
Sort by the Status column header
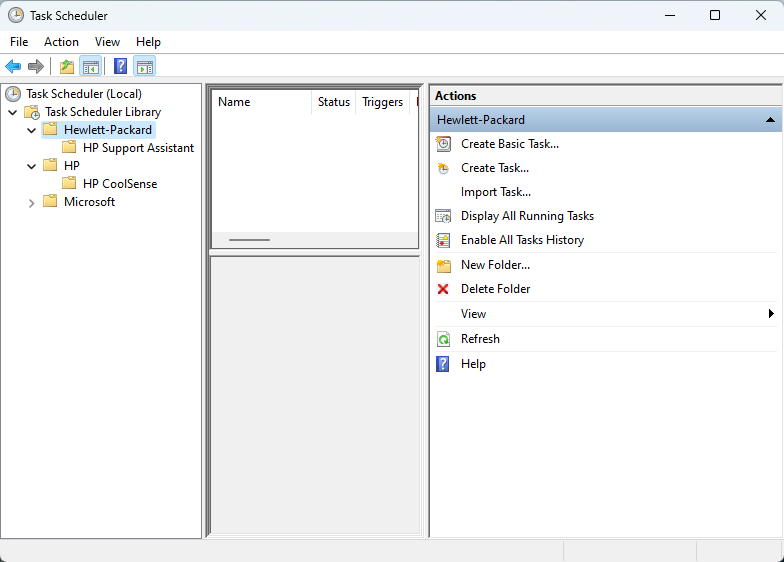pos(334,102)
